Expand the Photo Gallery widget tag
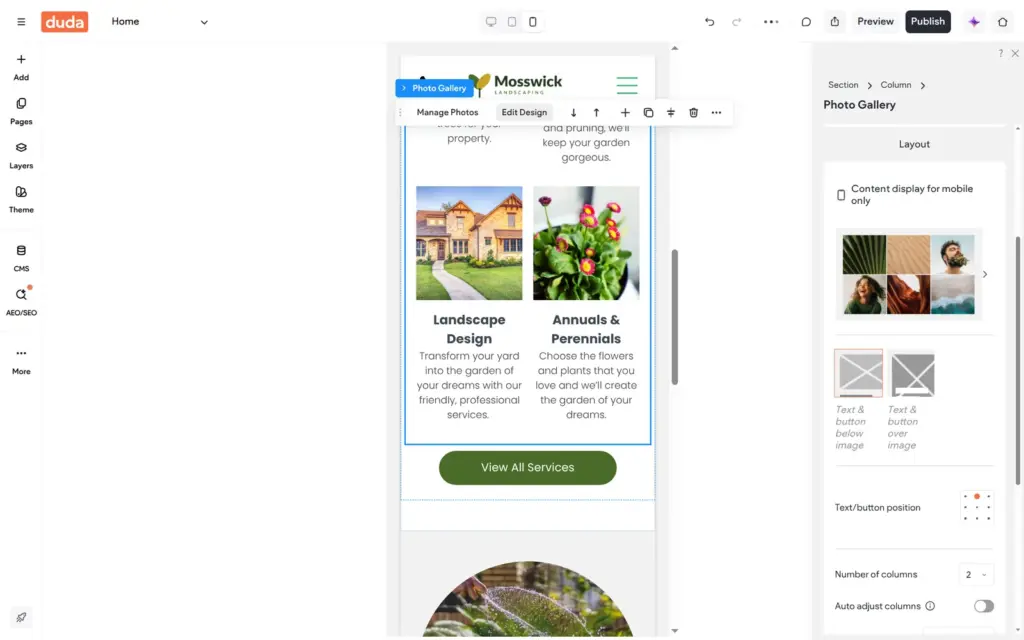This screenshot has width=1024, height=640. coord(434,88)
